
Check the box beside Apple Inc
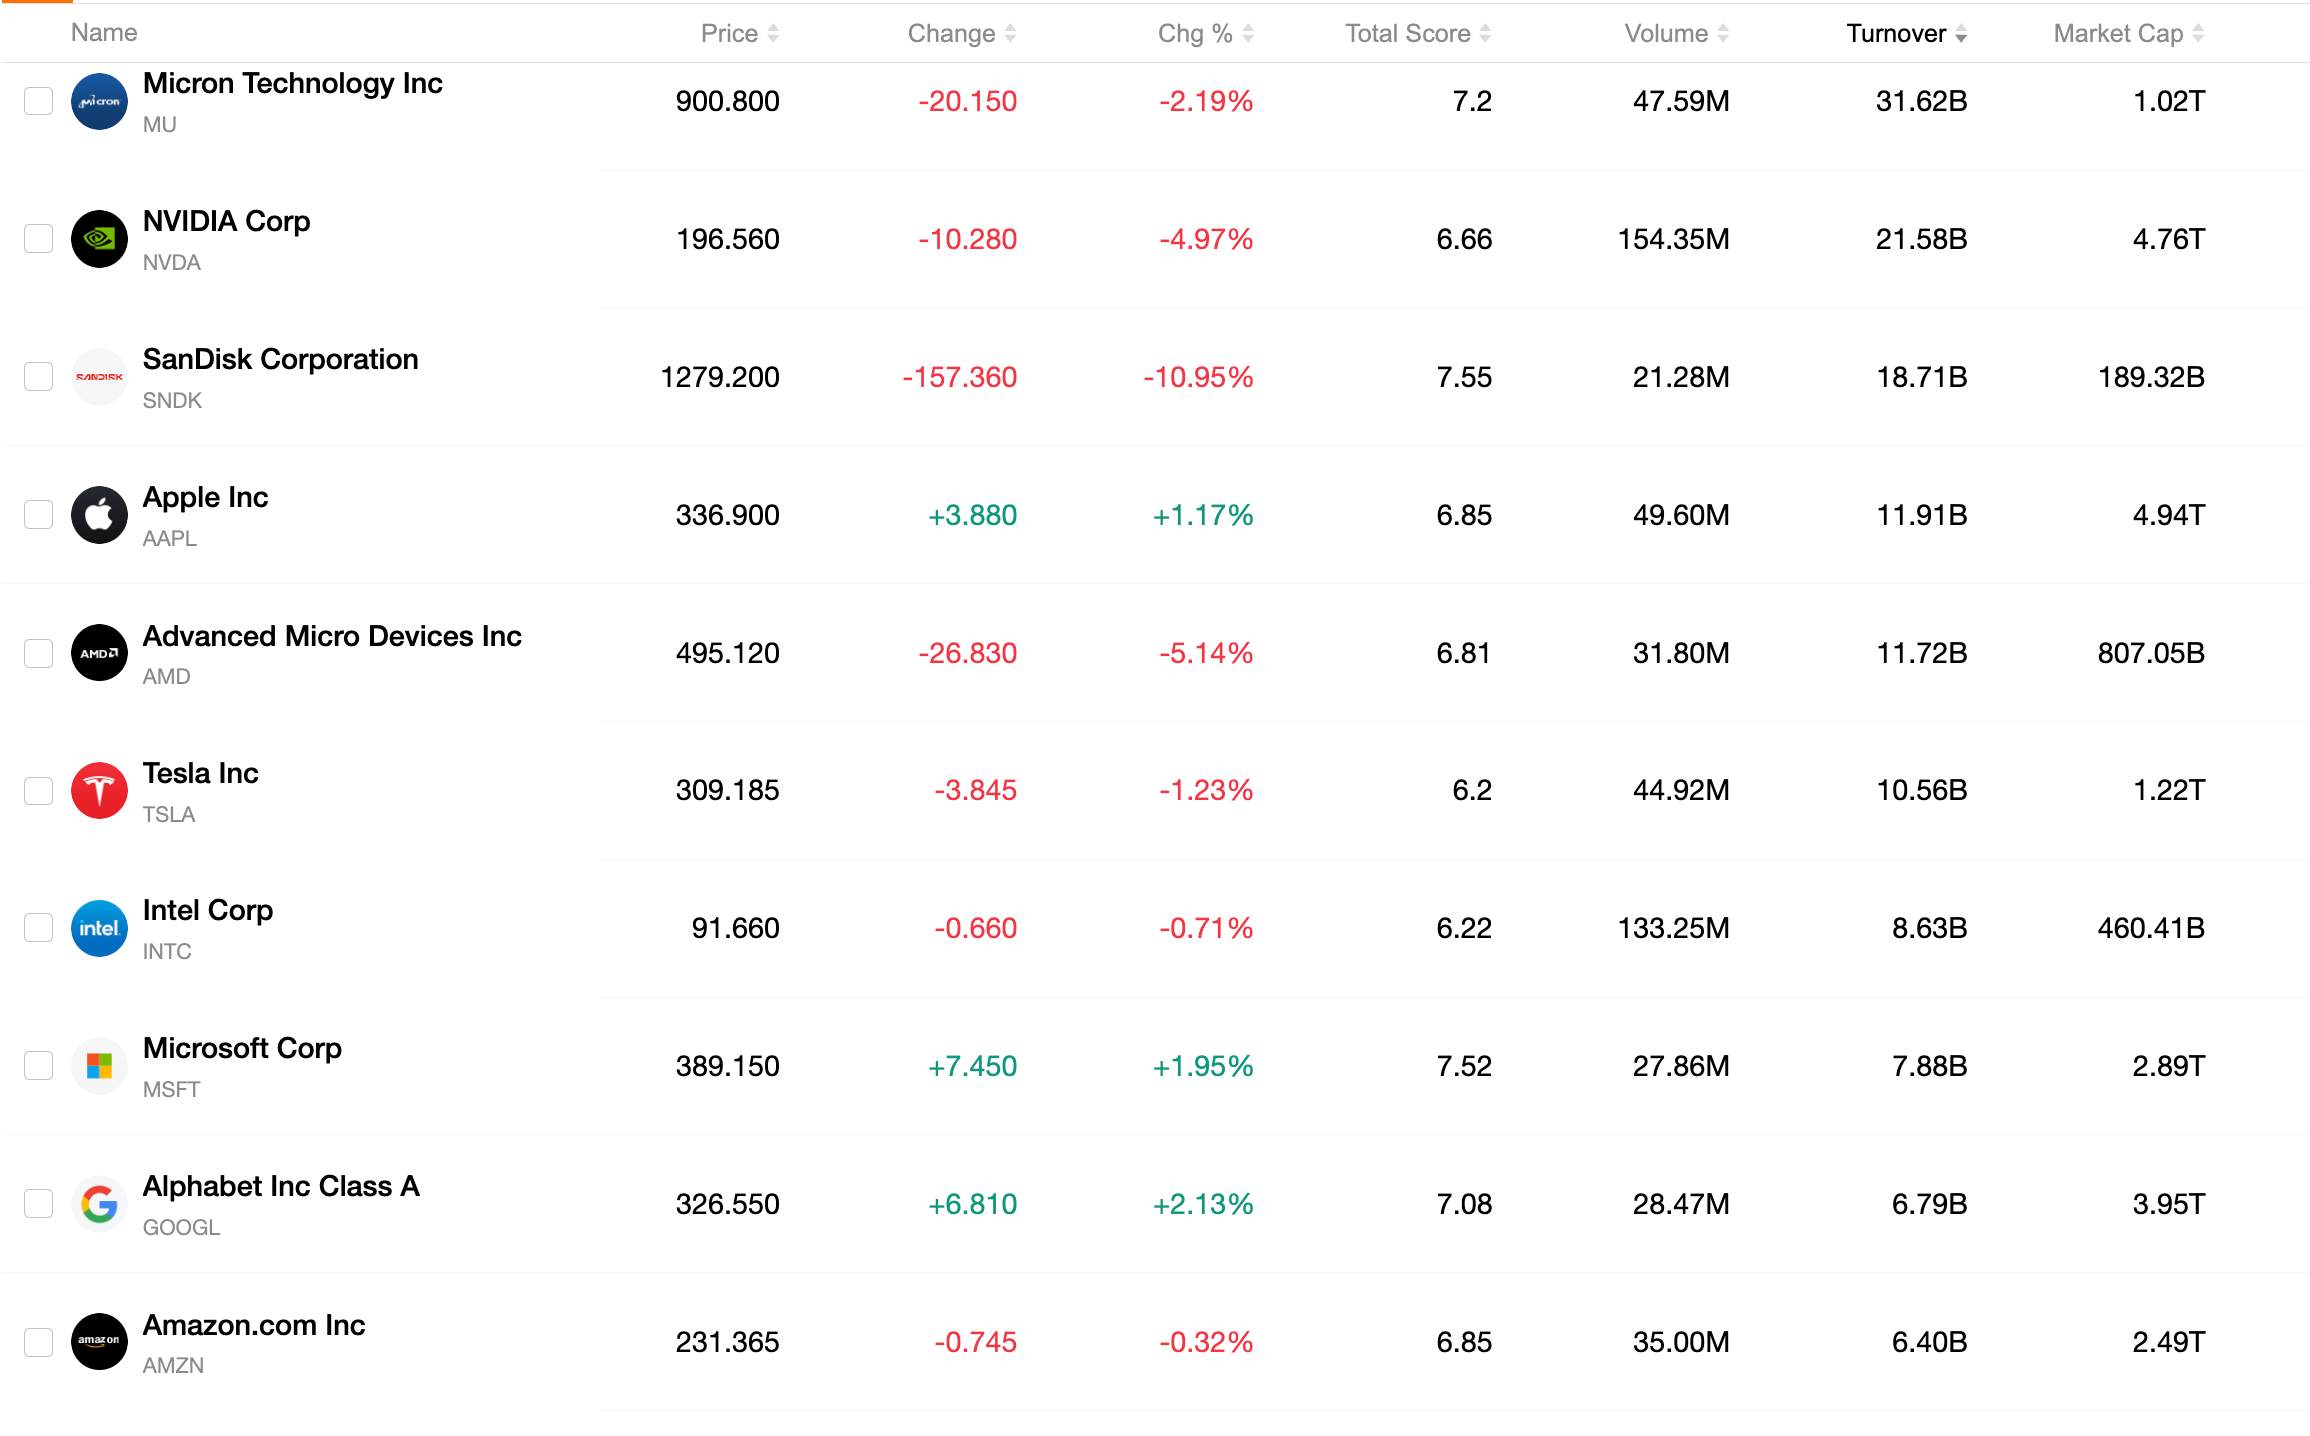pyautogui.click(x=38, y=515)
